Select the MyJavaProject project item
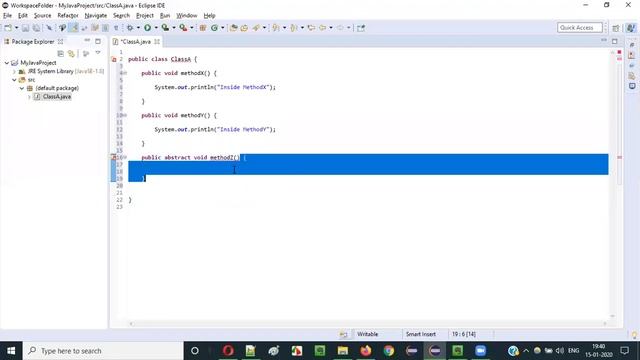Viewport: 640px width, 360px height. coord(38,63)
